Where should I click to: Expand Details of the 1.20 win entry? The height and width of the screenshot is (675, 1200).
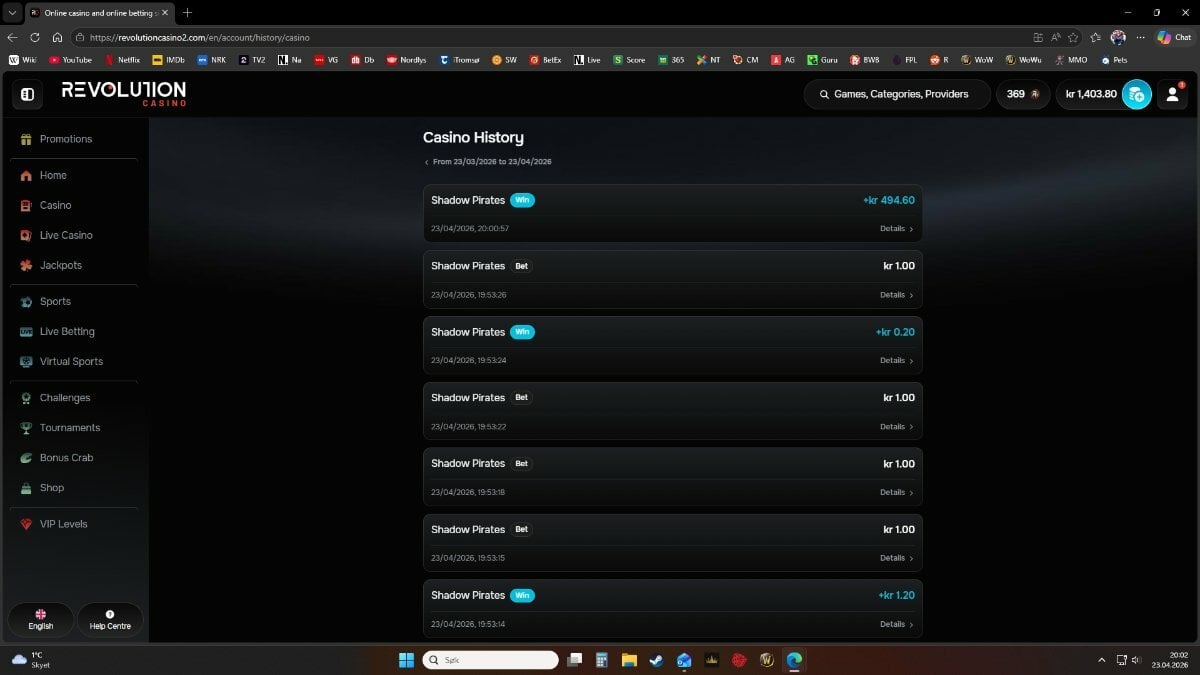click(896, 624)
